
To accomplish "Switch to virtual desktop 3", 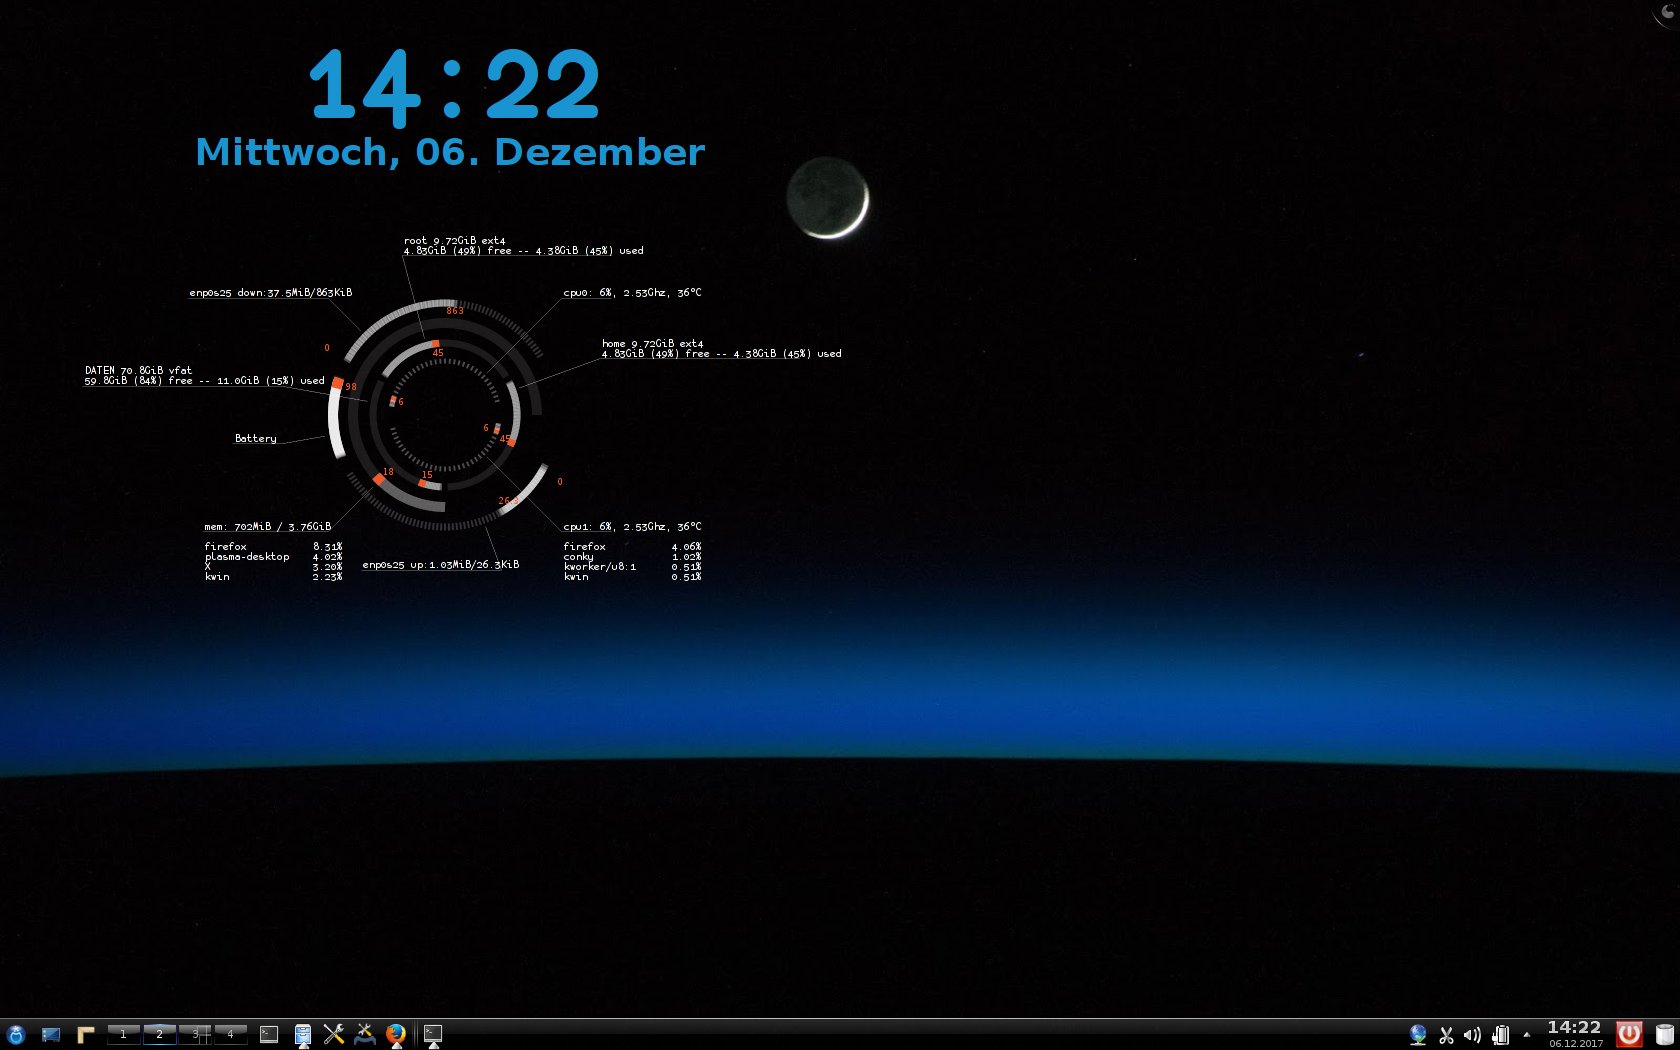I will 195,1035.
